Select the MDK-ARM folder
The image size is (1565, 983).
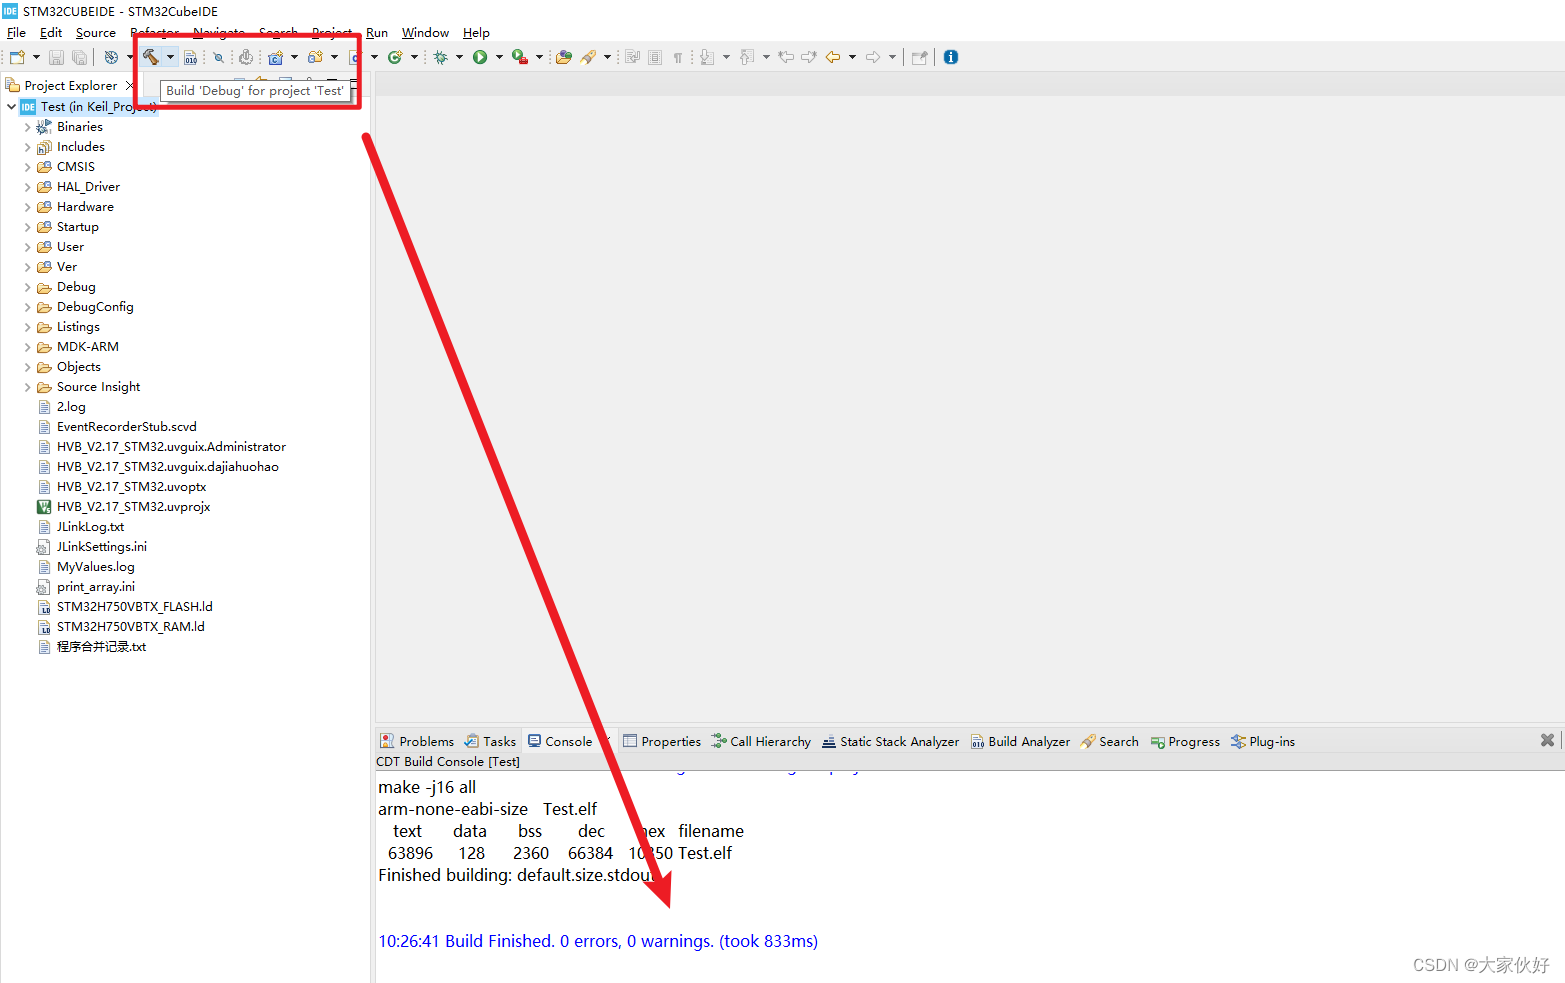tap(87, 347)
